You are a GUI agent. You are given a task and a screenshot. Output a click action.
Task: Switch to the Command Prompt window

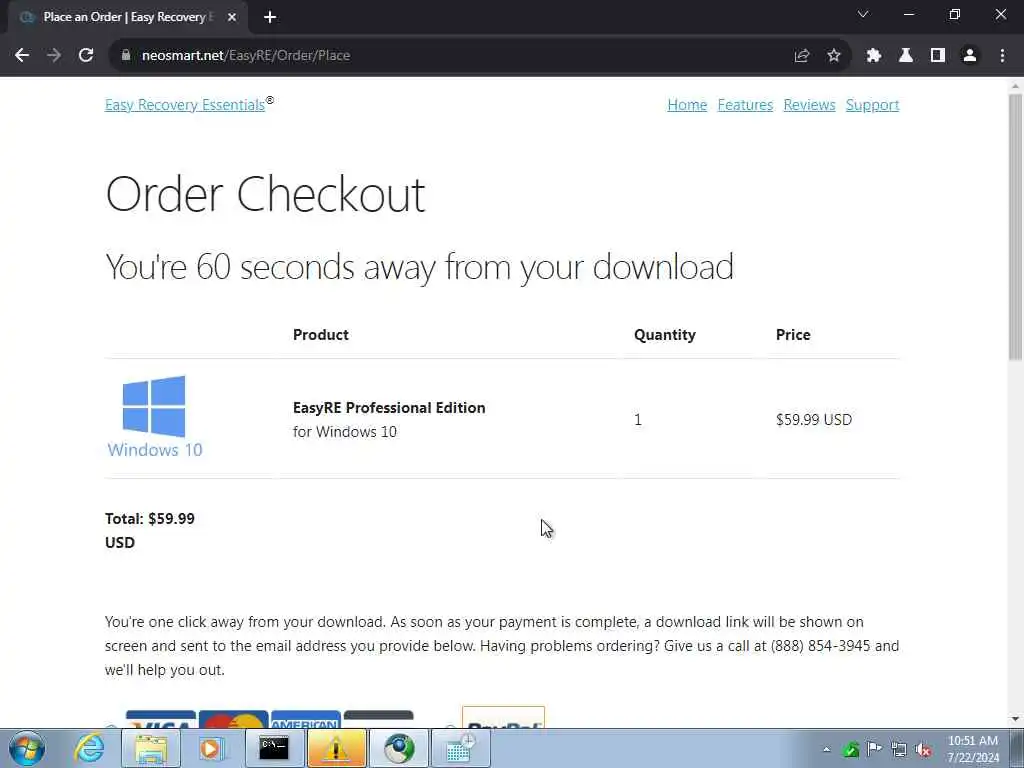pos(274,748)
